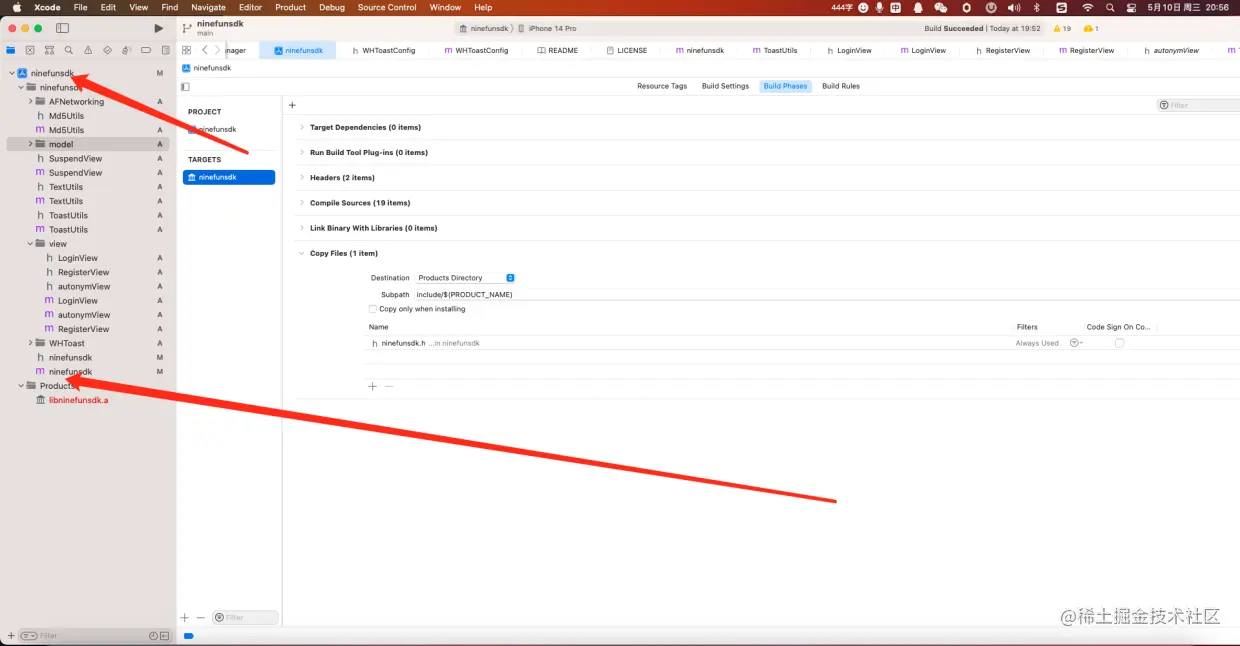Image resolution: width=1240 pixels, height=646 pixels.
Task: Select Md5Utils header file
Action: coord(66,116)
